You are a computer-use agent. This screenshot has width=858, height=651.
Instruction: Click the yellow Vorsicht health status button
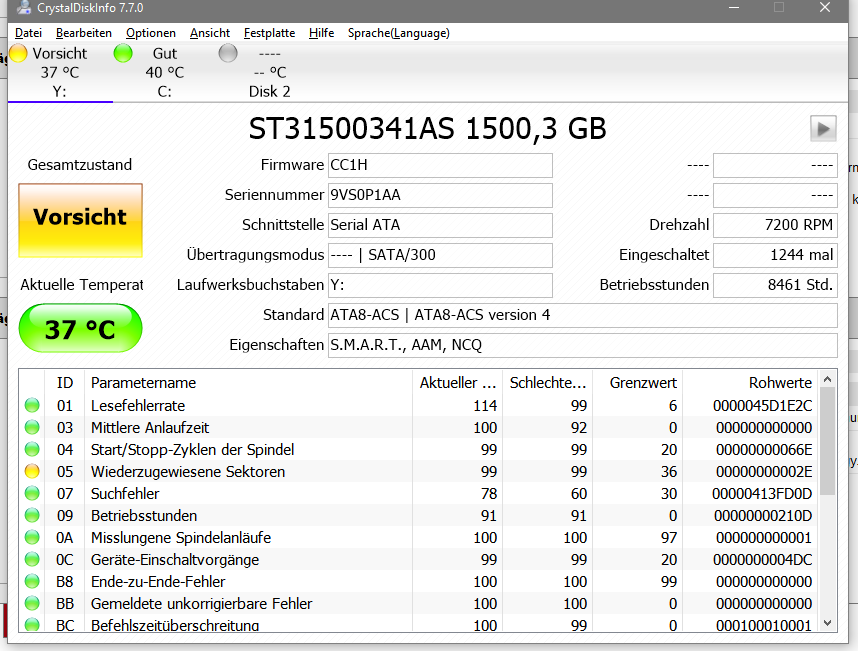tap(80, 220)
